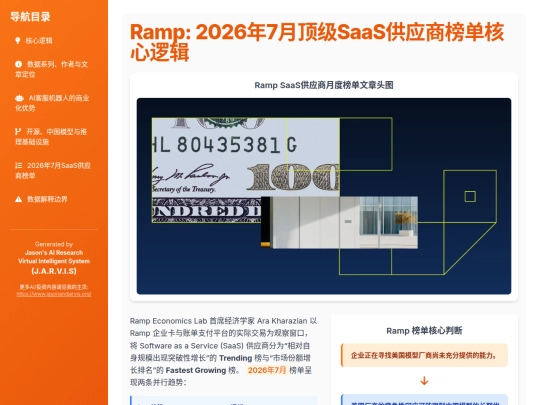Screen dimensions: 540x405
Task: Click the warning triangle icon beside 数据解释边界
Action: 19,199
